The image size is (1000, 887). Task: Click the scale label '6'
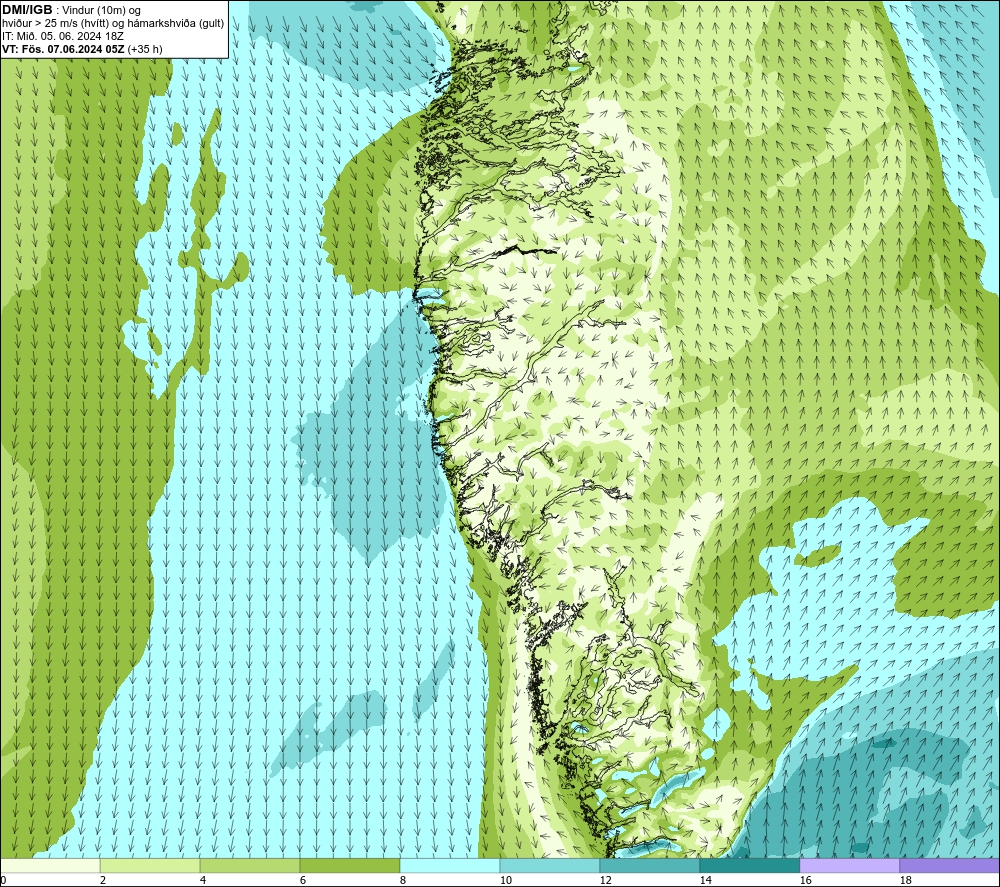click(302, 881)
